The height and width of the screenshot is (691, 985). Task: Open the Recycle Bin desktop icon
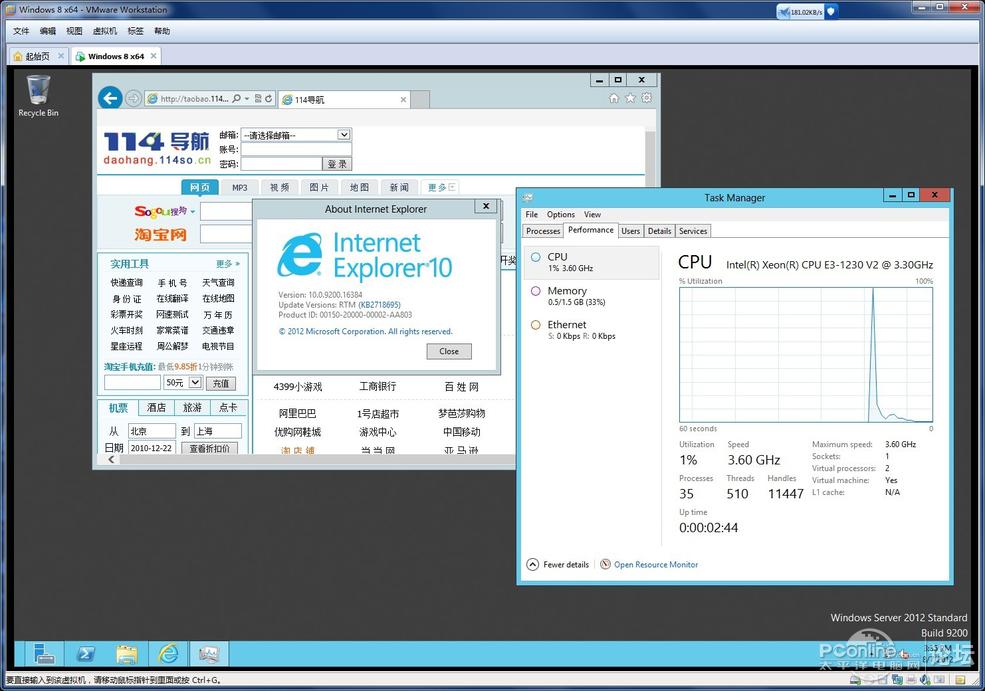point(38,95)
